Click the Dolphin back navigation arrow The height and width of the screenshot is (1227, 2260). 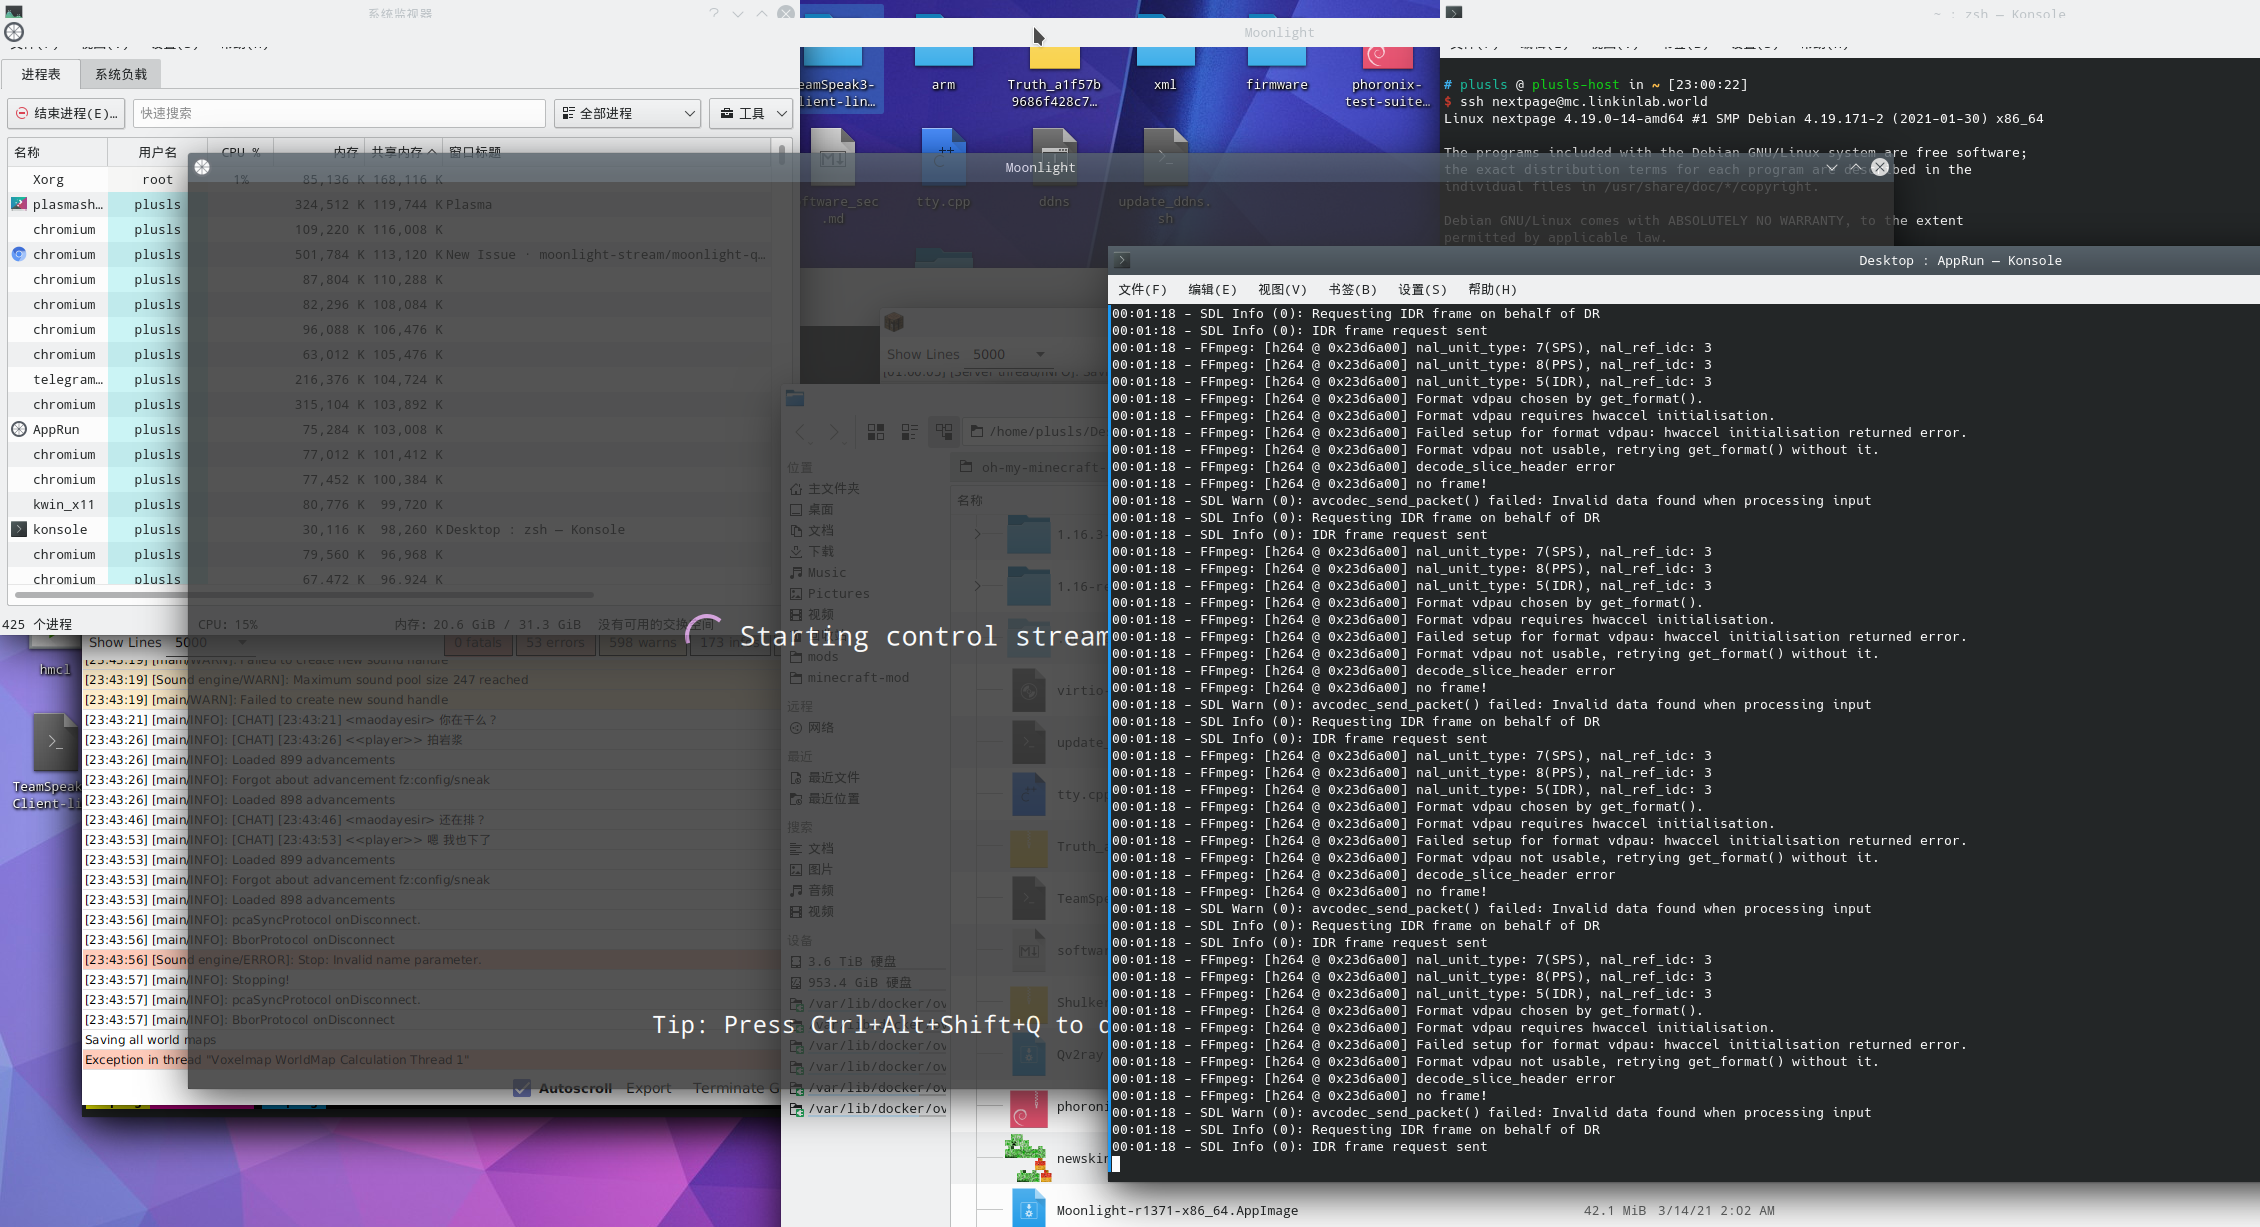click(x=800, y=432)
